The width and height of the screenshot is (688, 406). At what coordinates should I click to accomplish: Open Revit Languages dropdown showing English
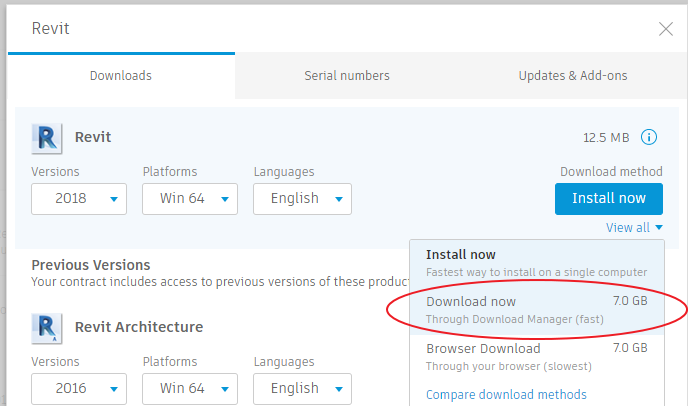302,199
